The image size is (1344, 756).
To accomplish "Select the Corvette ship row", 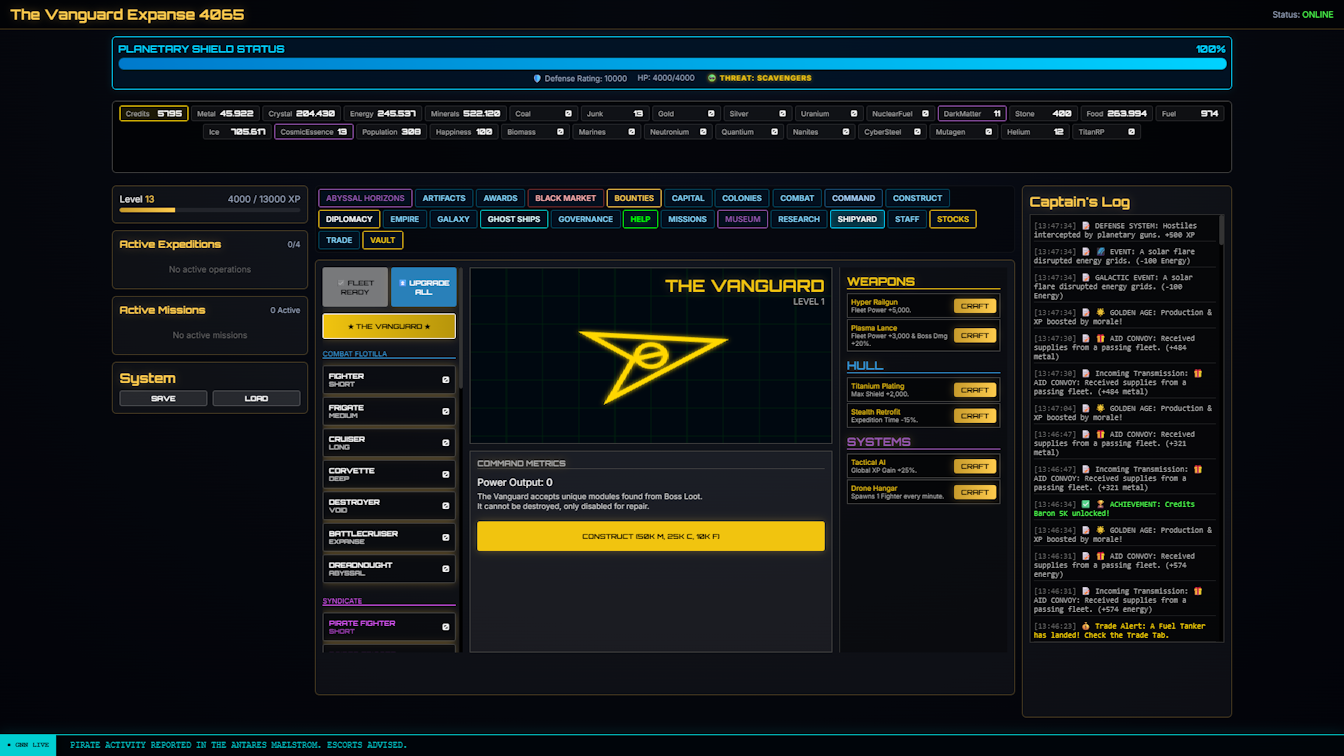I will click(x=389, y=474).
